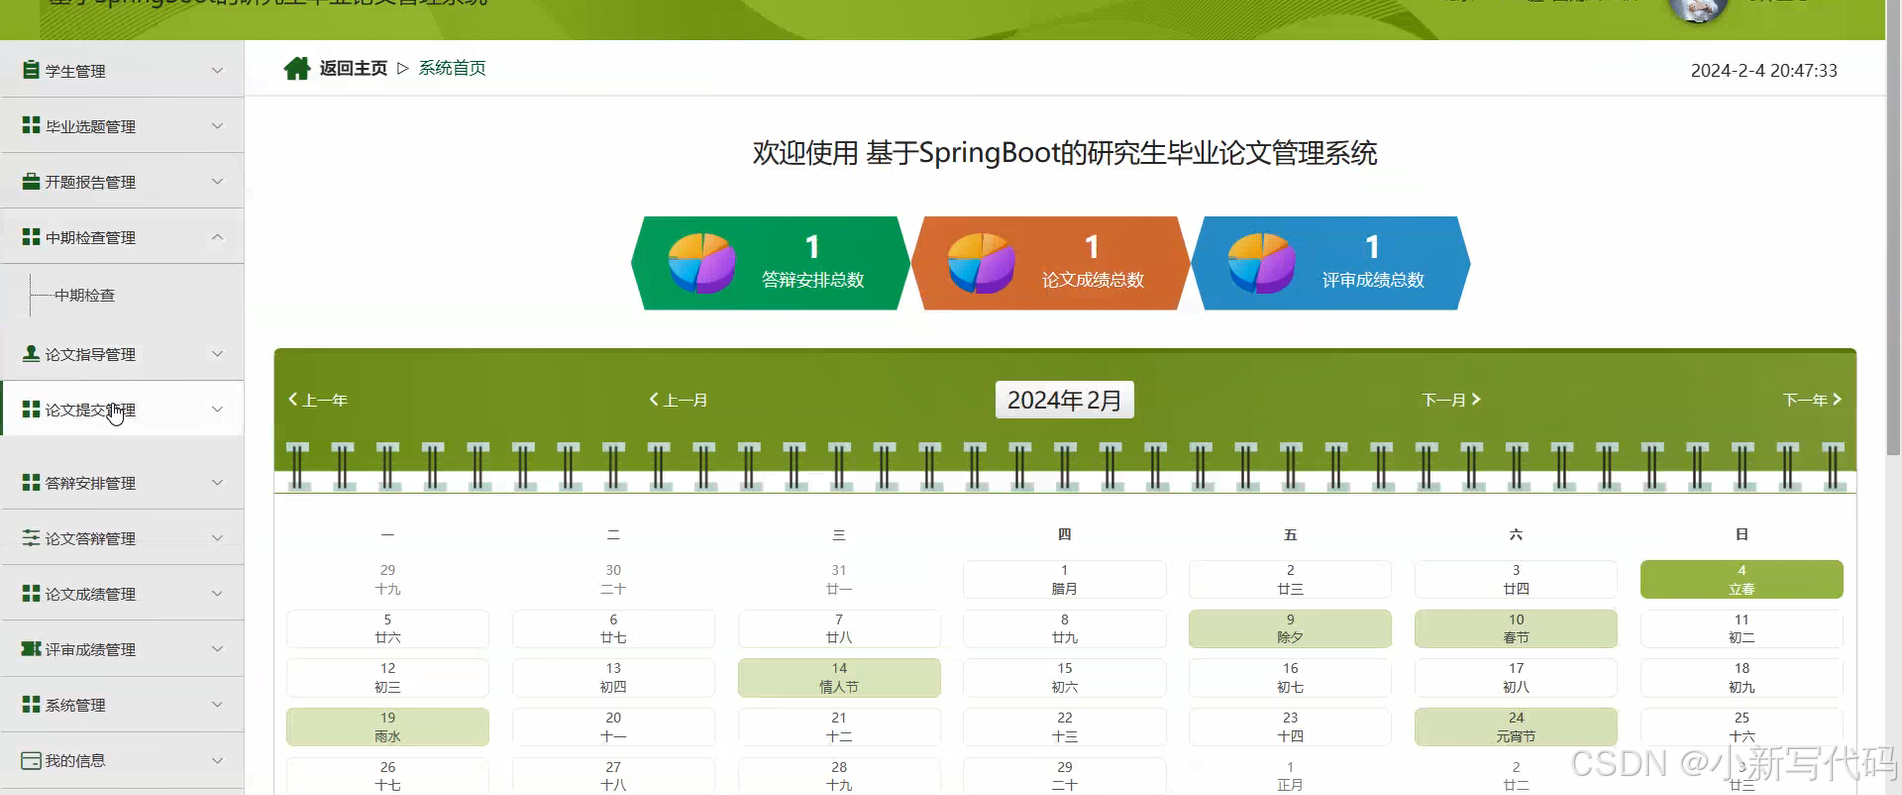Viewport: 1902px width, 795px height.
Task: Expand 答辩安排管理 chevron
Action: click(x=217, y=482)
